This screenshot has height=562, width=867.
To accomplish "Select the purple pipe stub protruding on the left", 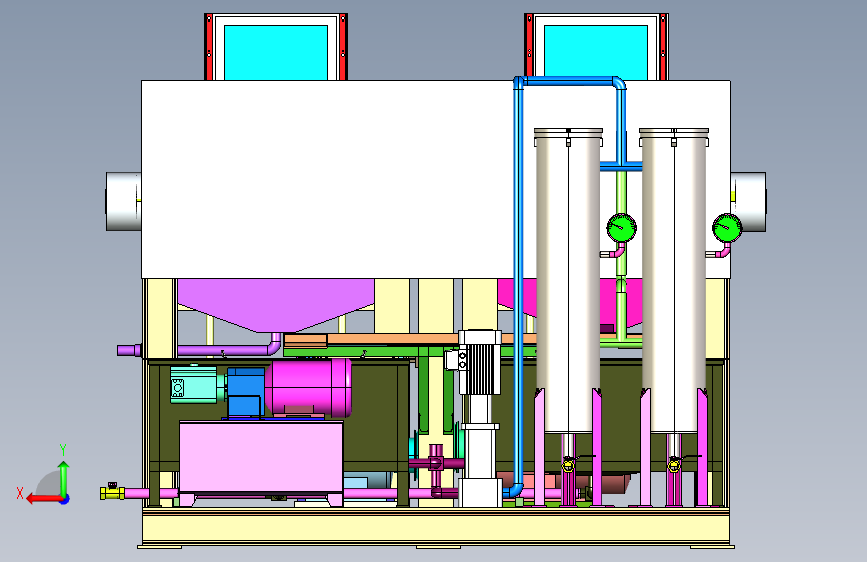I will pos(129,350).
